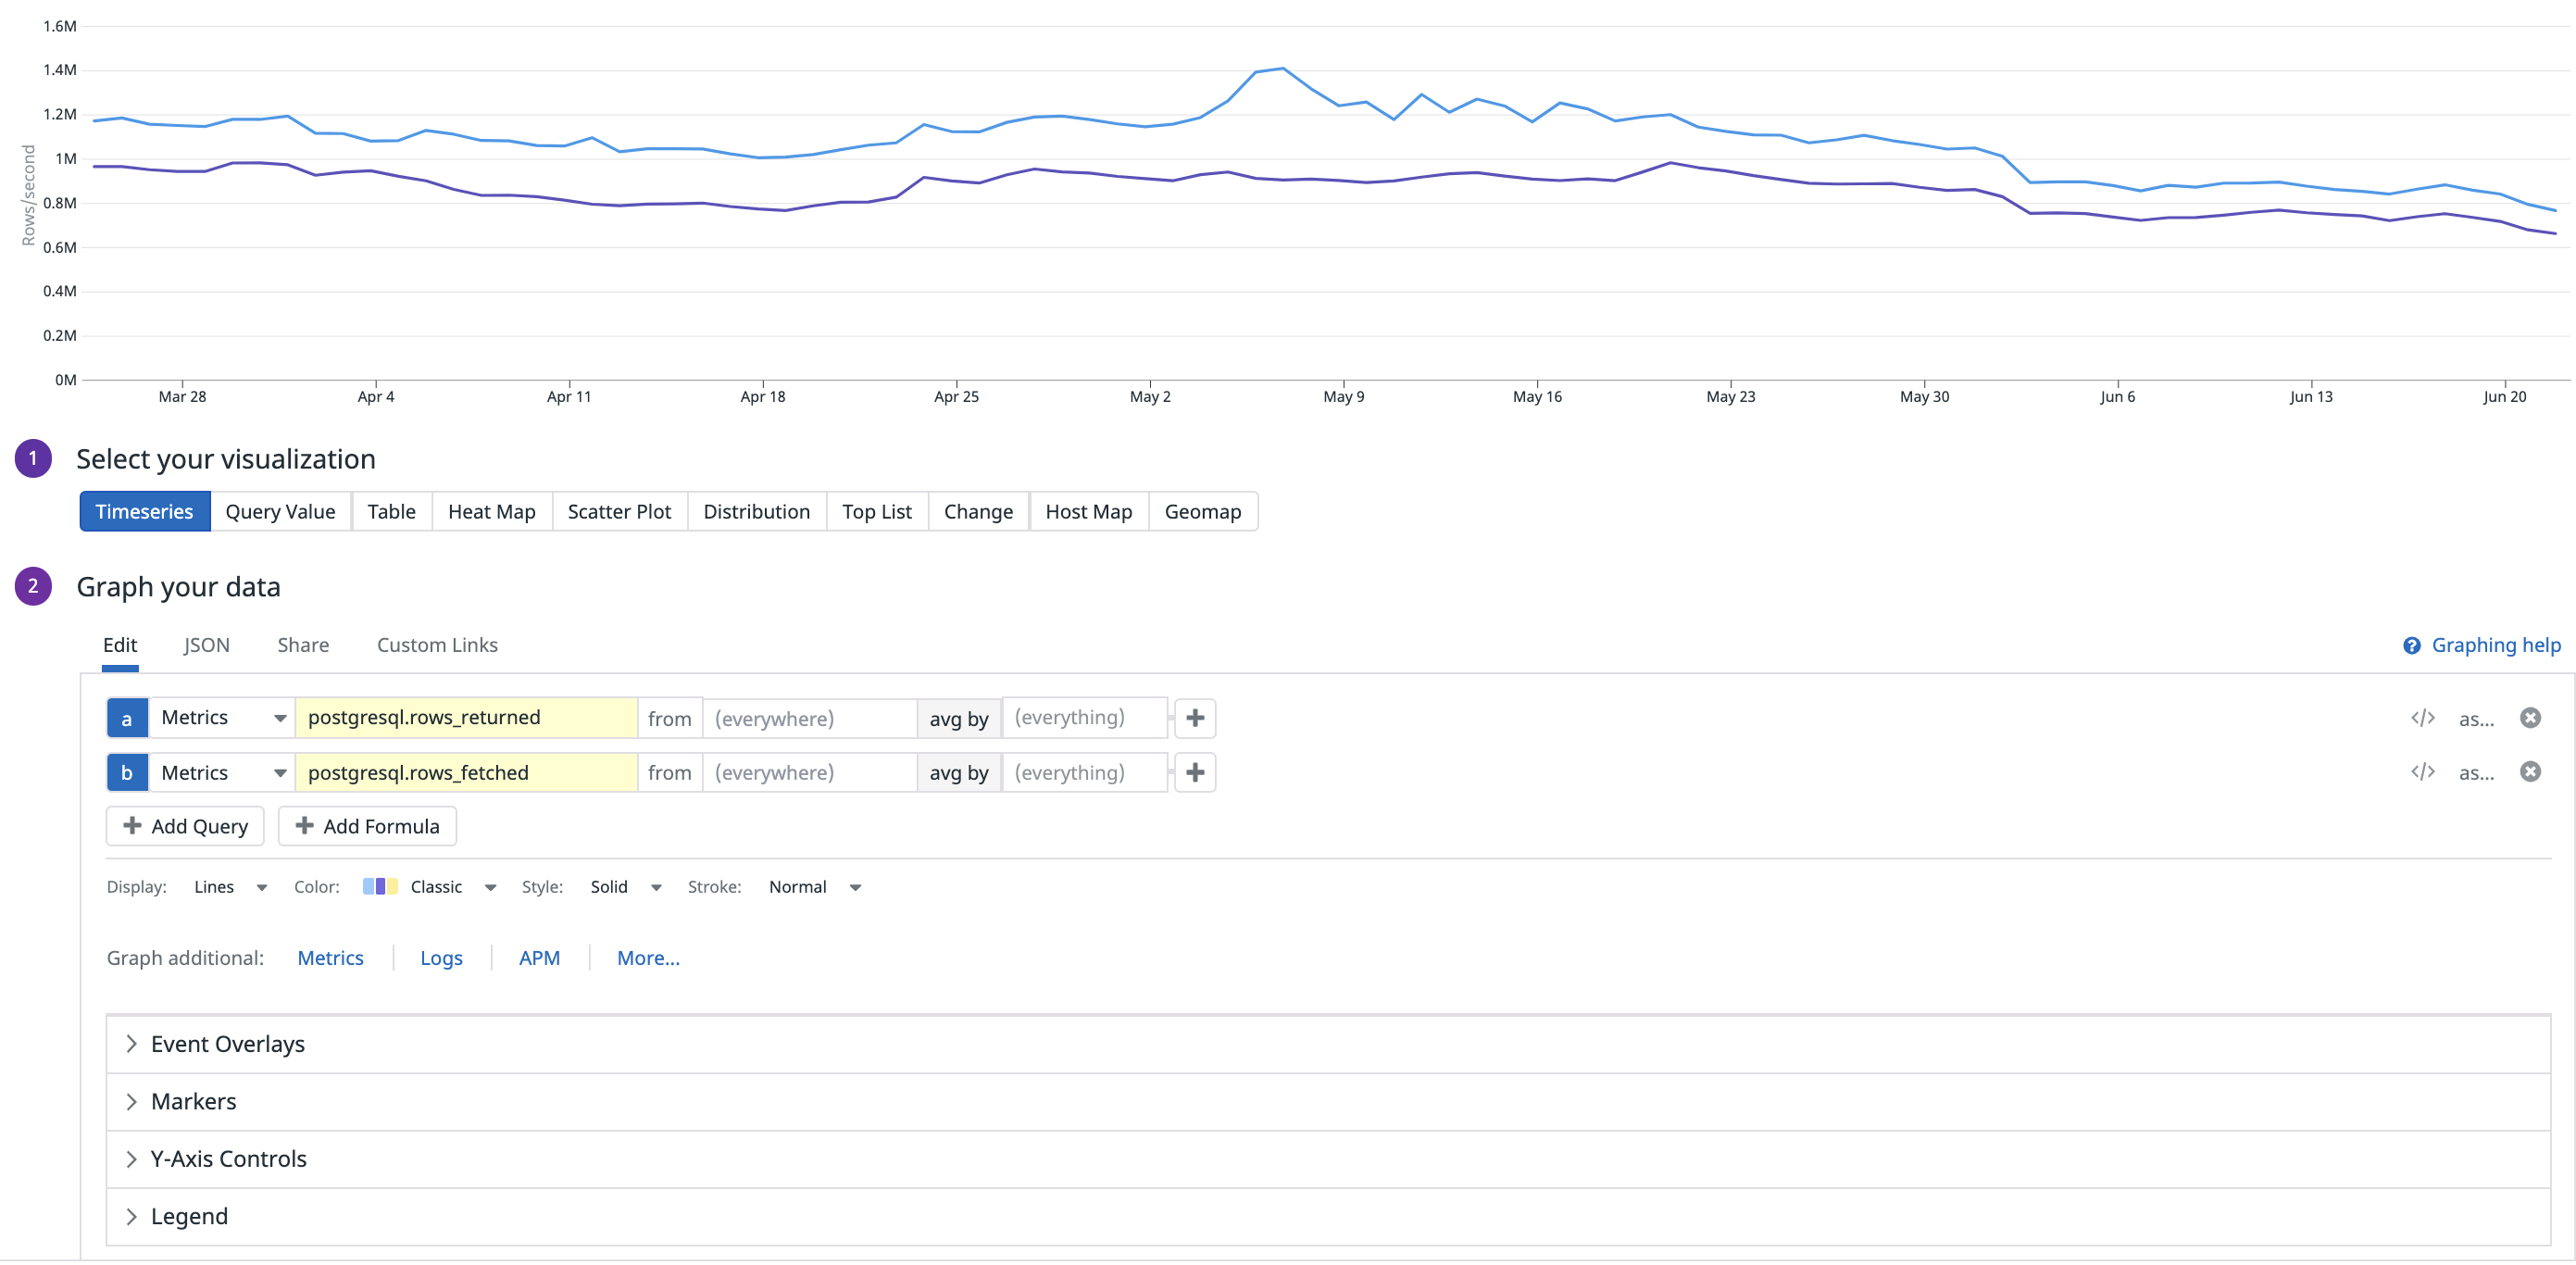Click the code toggle icon for query a

2422,718
